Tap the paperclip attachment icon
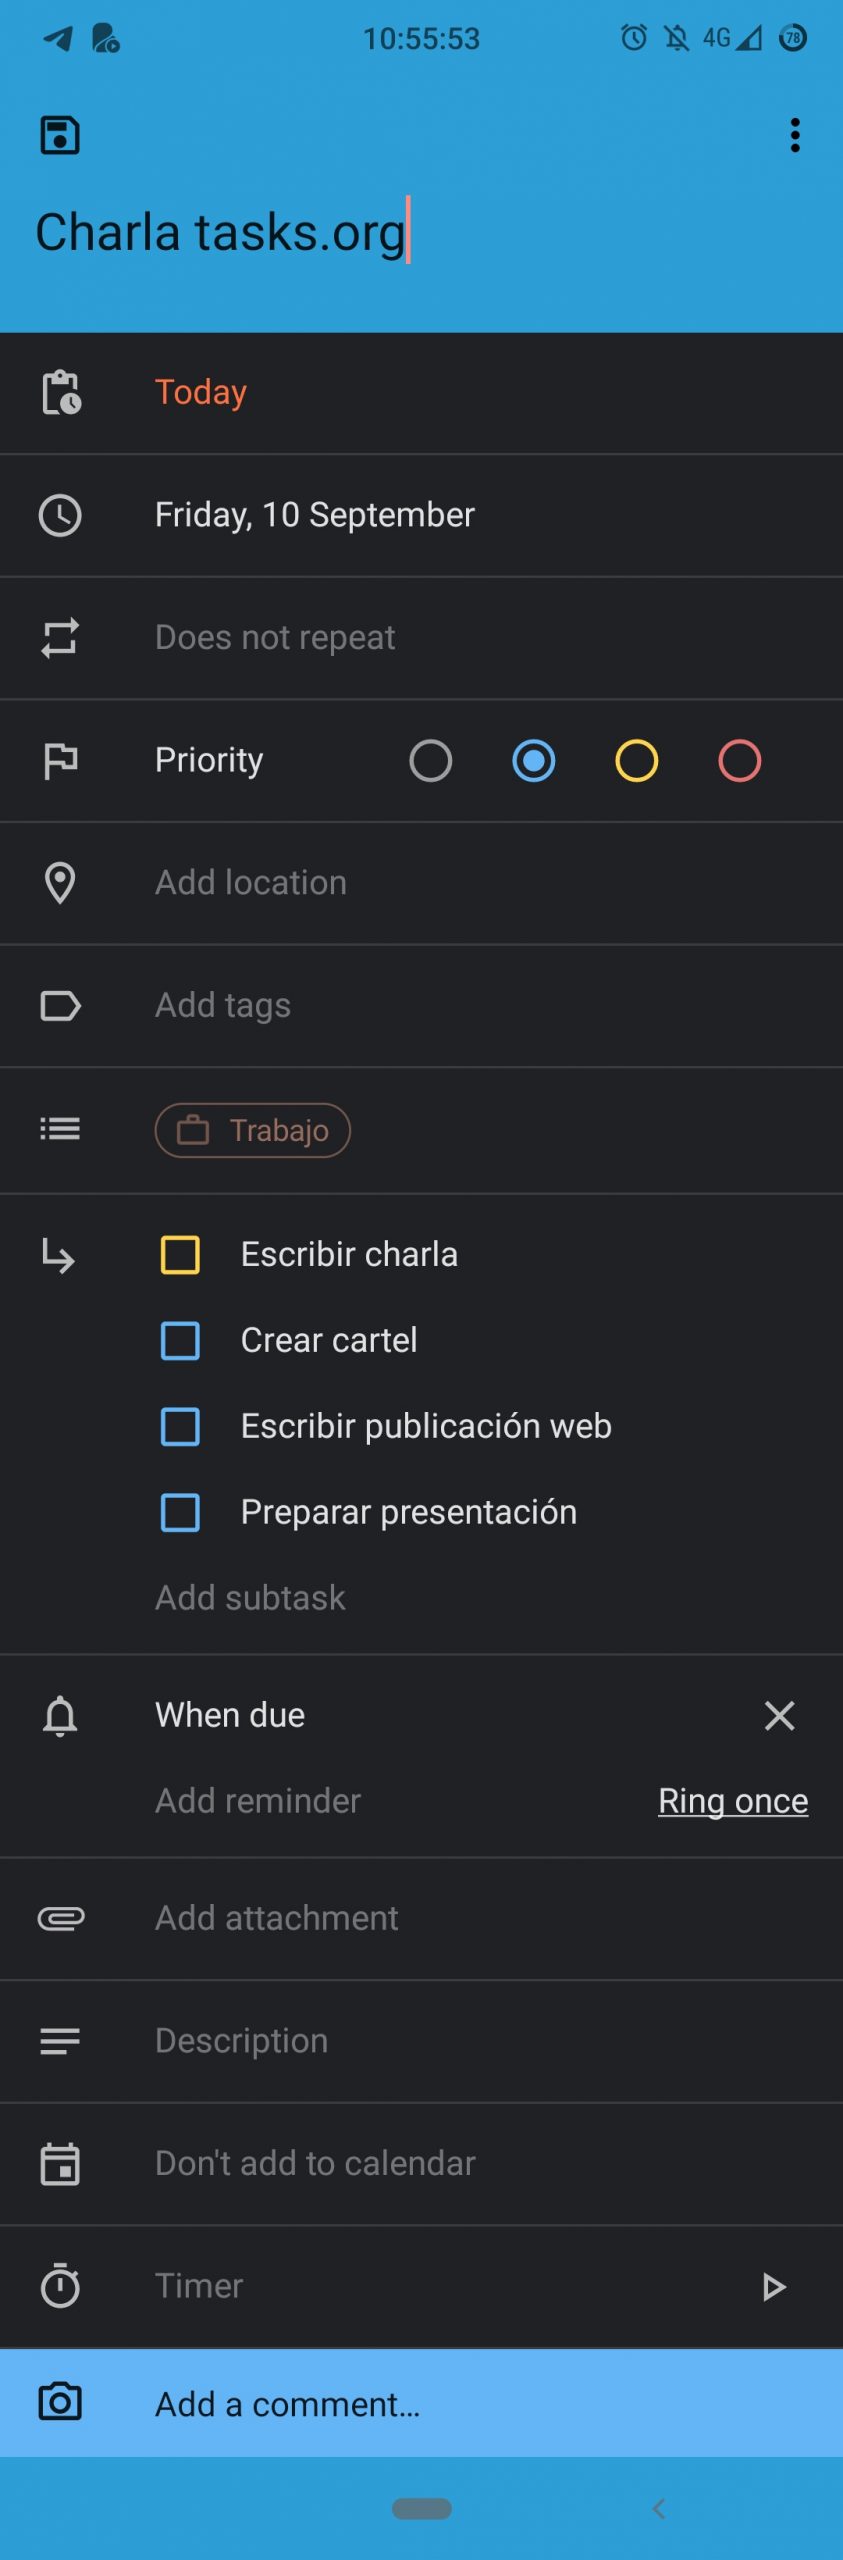 (x=61, y=1919)
